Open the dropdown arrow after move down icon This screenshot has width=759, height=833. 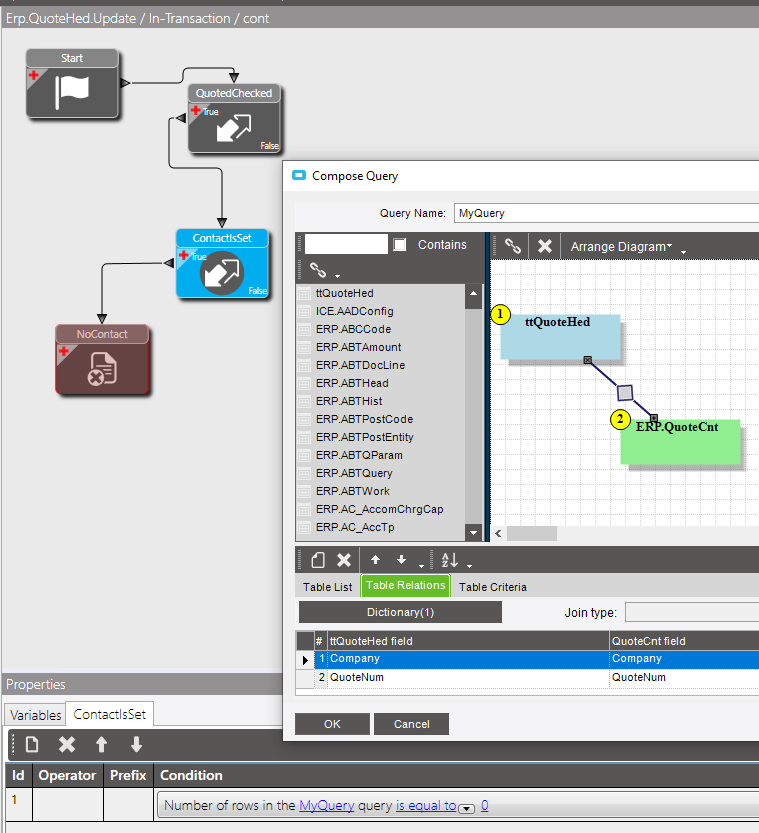(x=421, y=566)
